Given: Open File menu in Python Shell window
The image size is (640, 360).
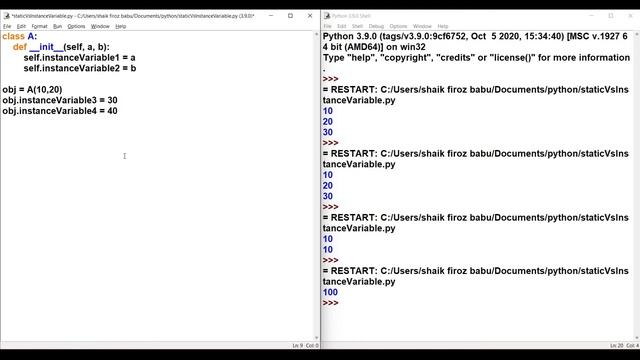Looking at the screenshot, I should point(327,26).
